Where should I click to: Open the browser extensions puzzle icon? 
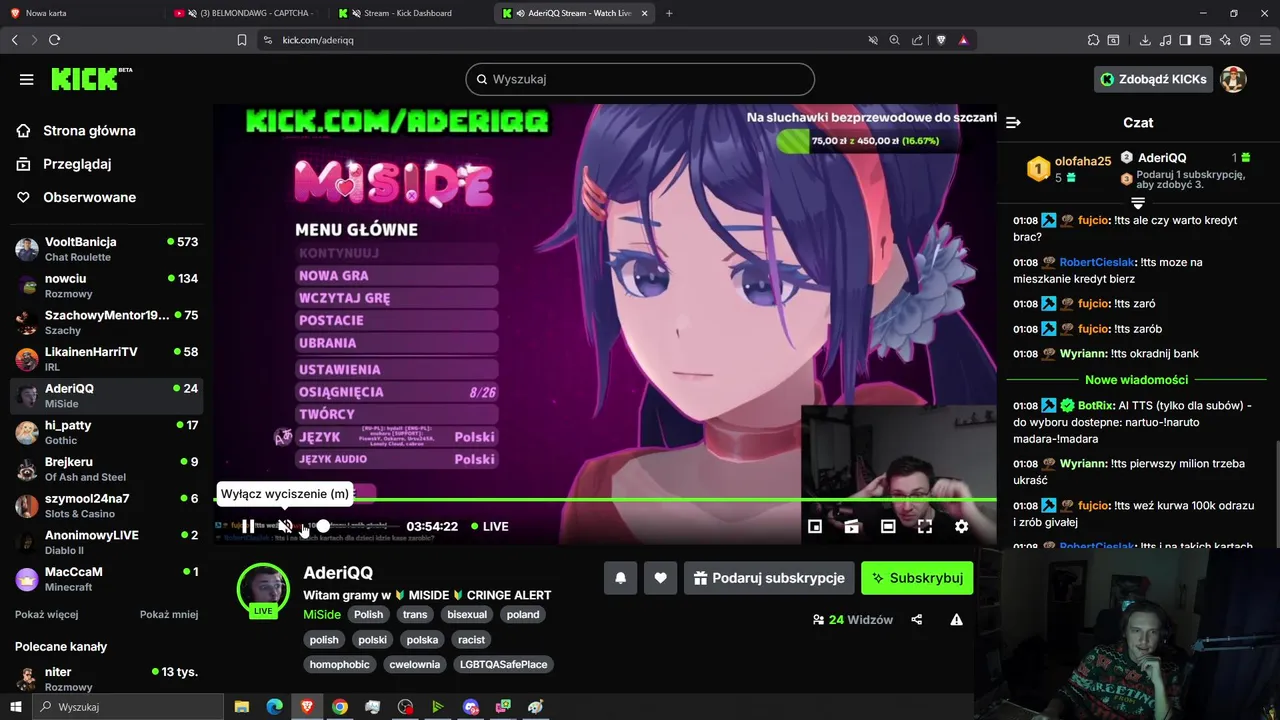tap(1093, 40)
